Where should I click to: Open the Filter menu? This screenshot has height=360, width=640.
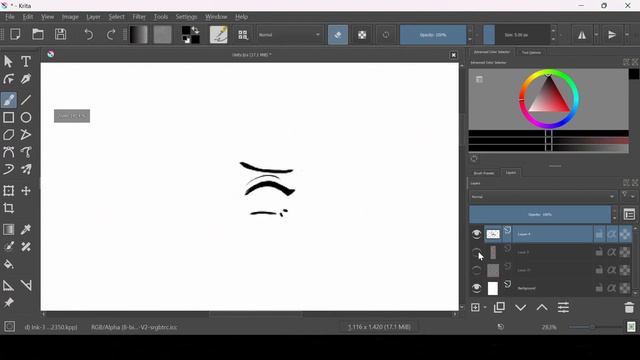[139, 17]
